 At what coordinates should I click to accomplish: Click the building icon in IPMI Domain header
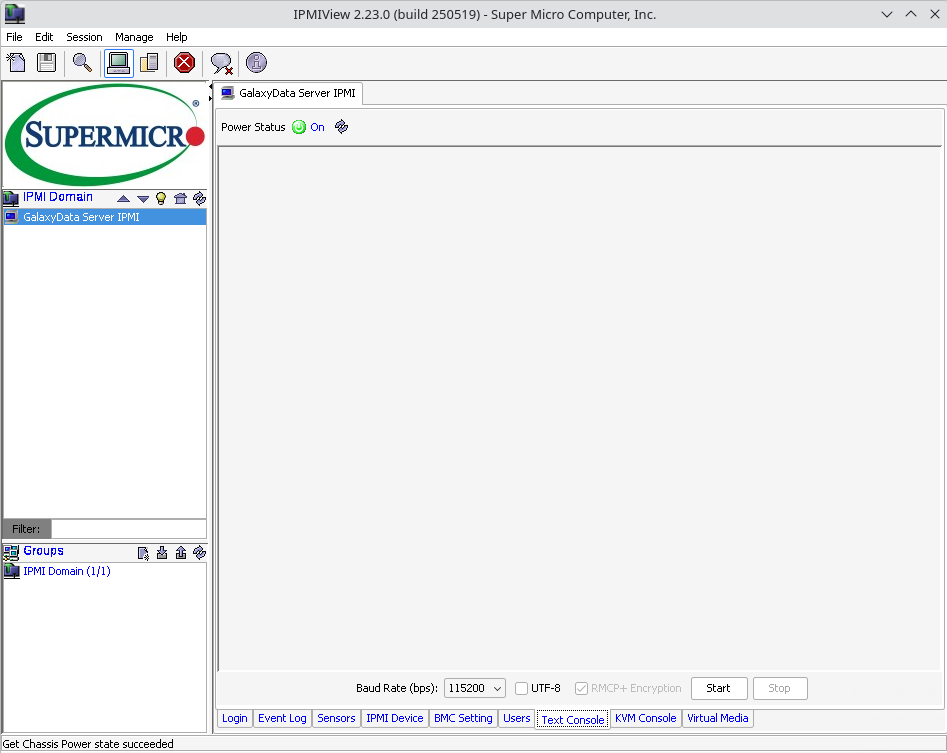pyautogui.click(x=180, y=198)
